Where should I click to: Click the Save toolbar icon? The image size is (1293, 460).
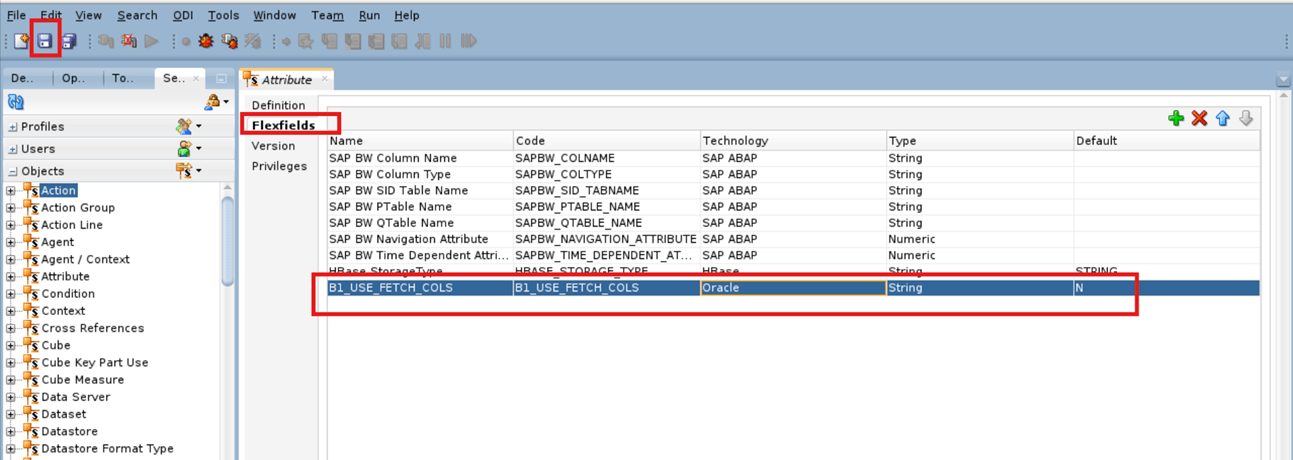click(45, 41)
